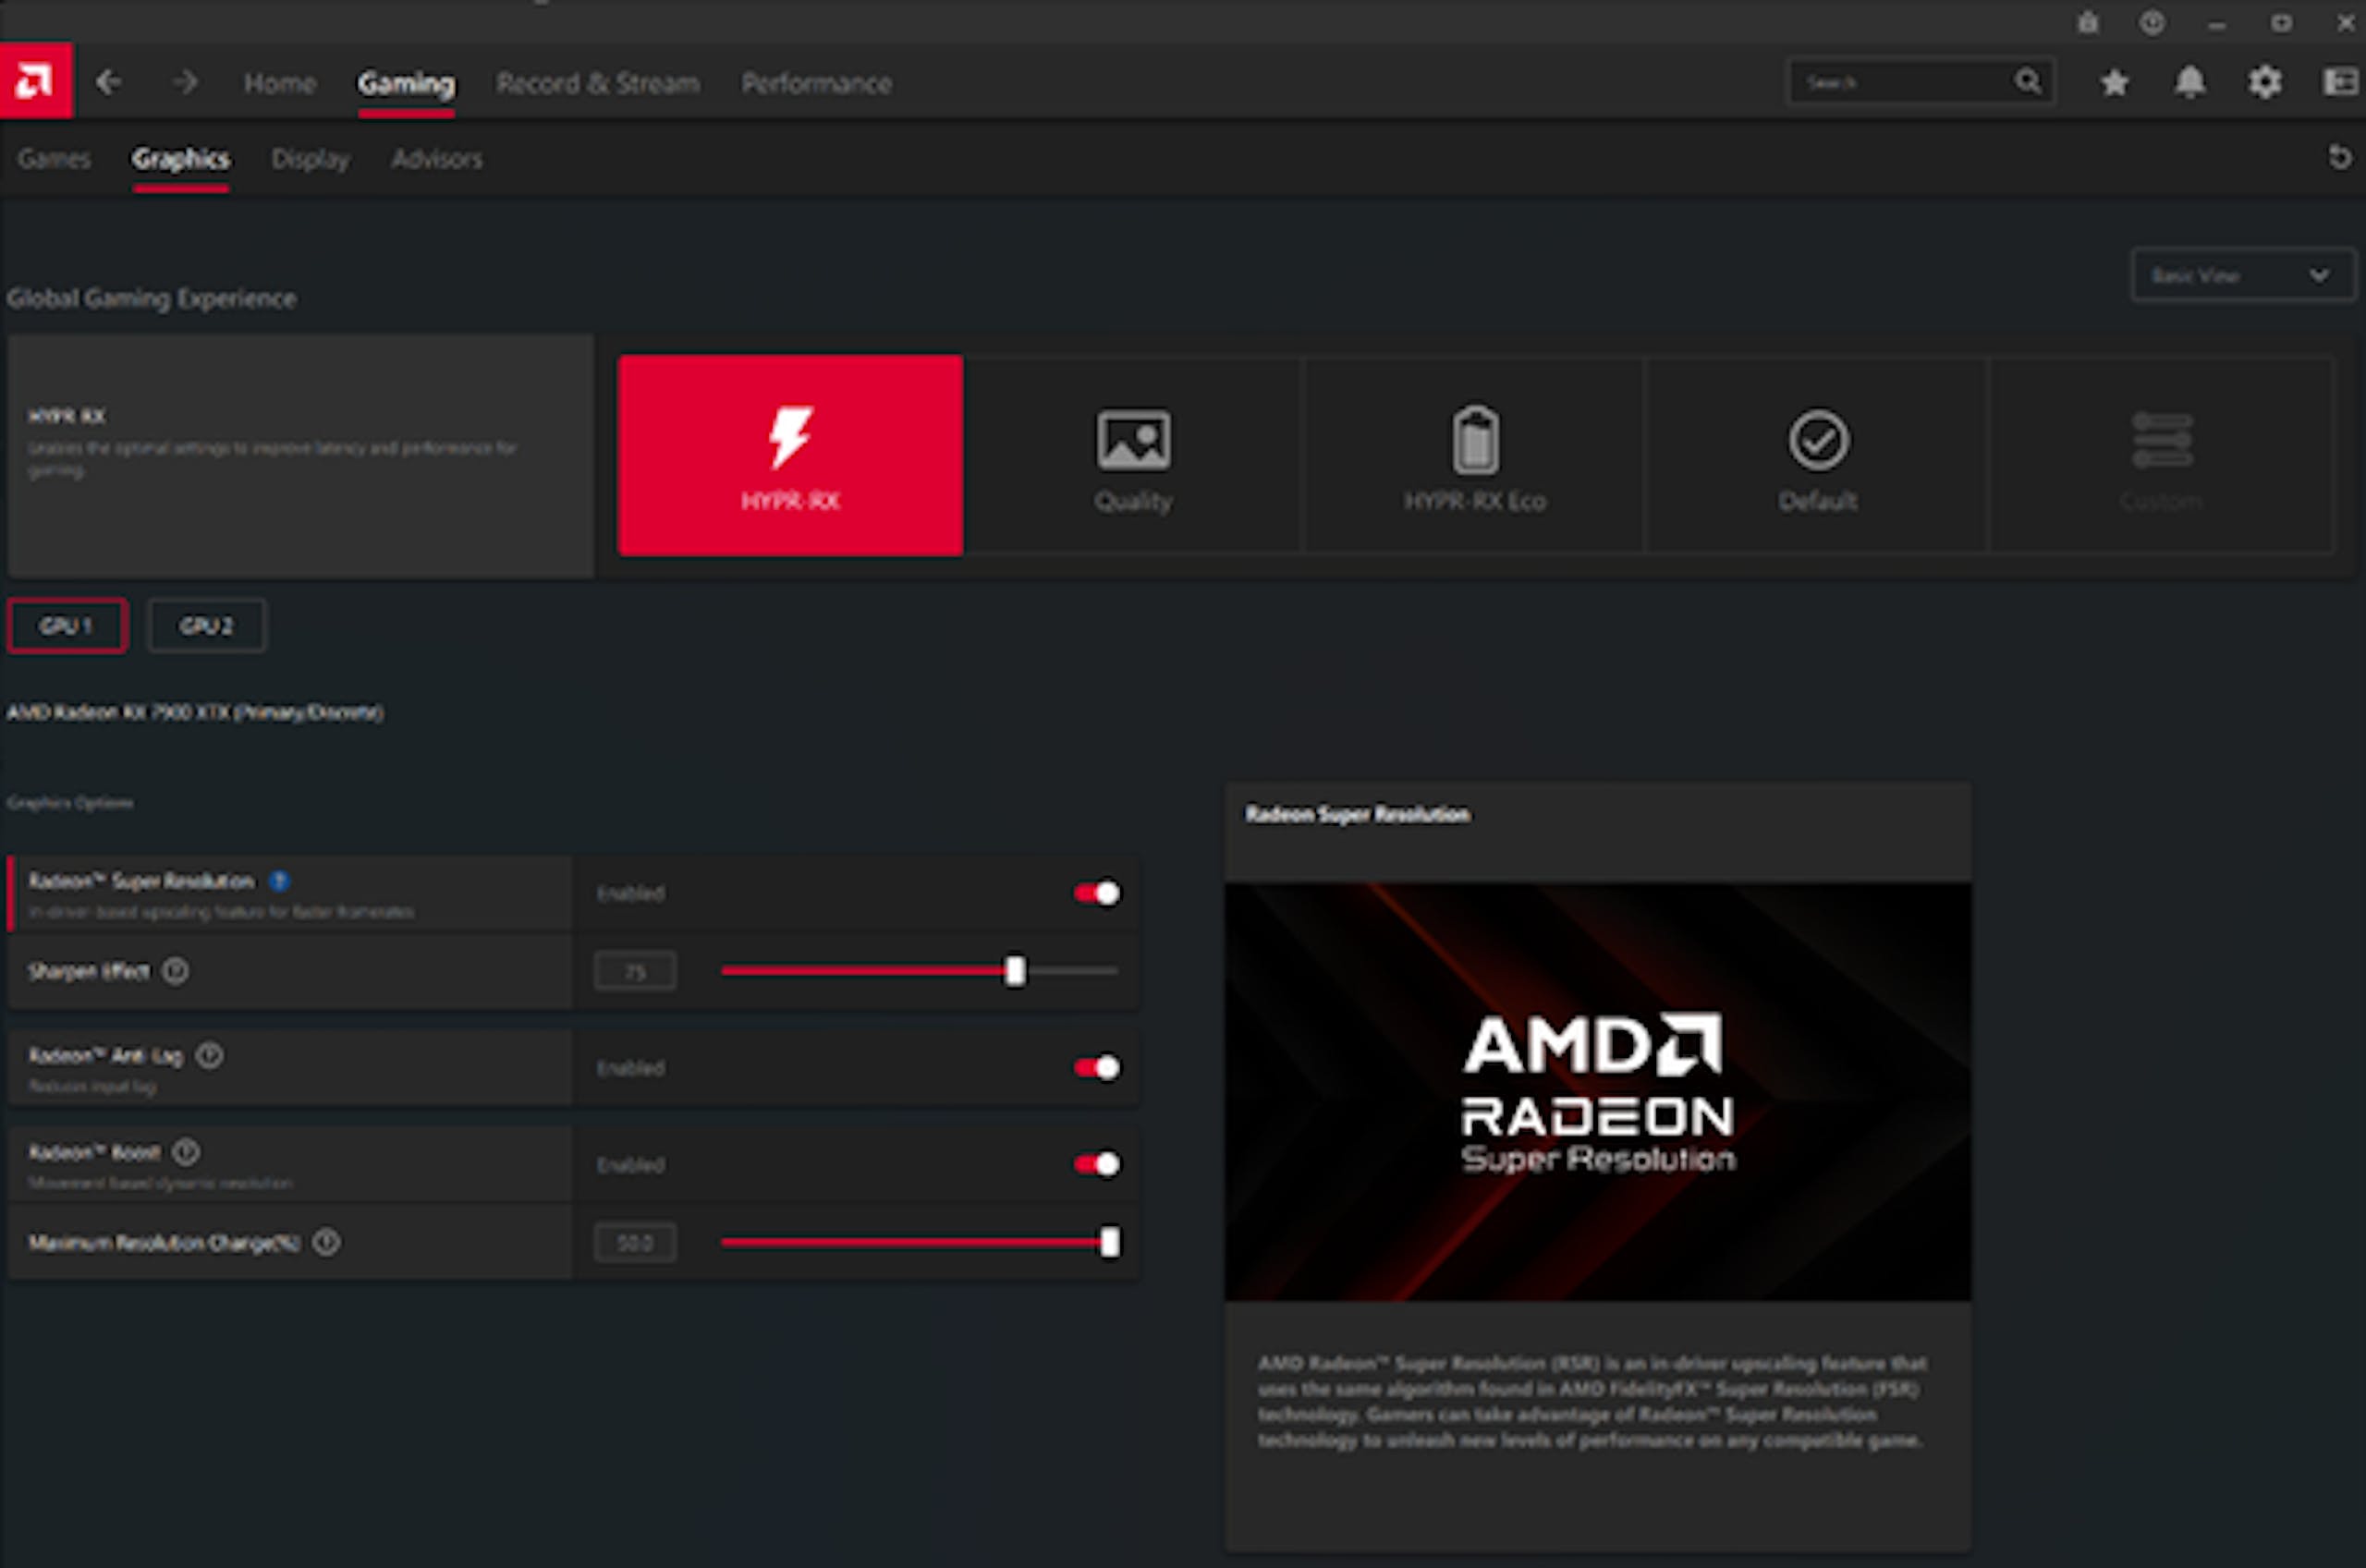The height and width of the screenshot is (1568, 2366).
Task: Click the Sharpen Effect slider handle
Action: 1015,971
